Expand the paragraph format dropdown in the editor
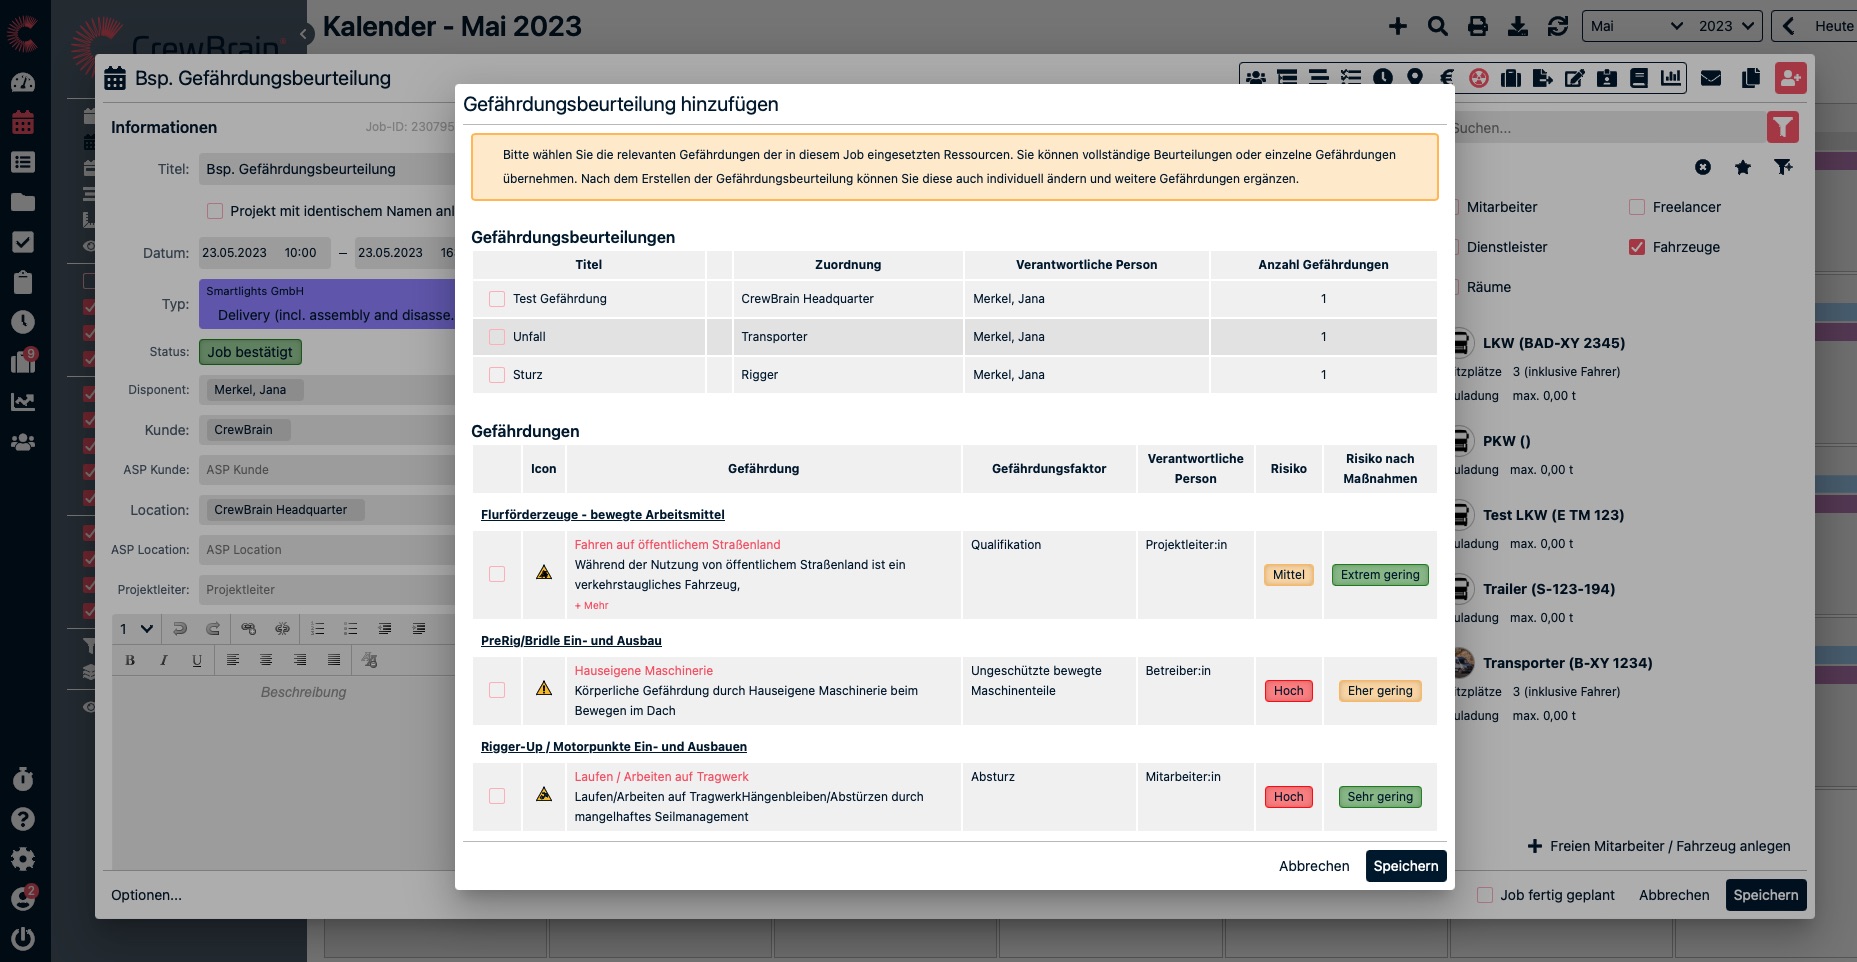This screenshot has height=962, width=1857. click(x=136, y=629)
